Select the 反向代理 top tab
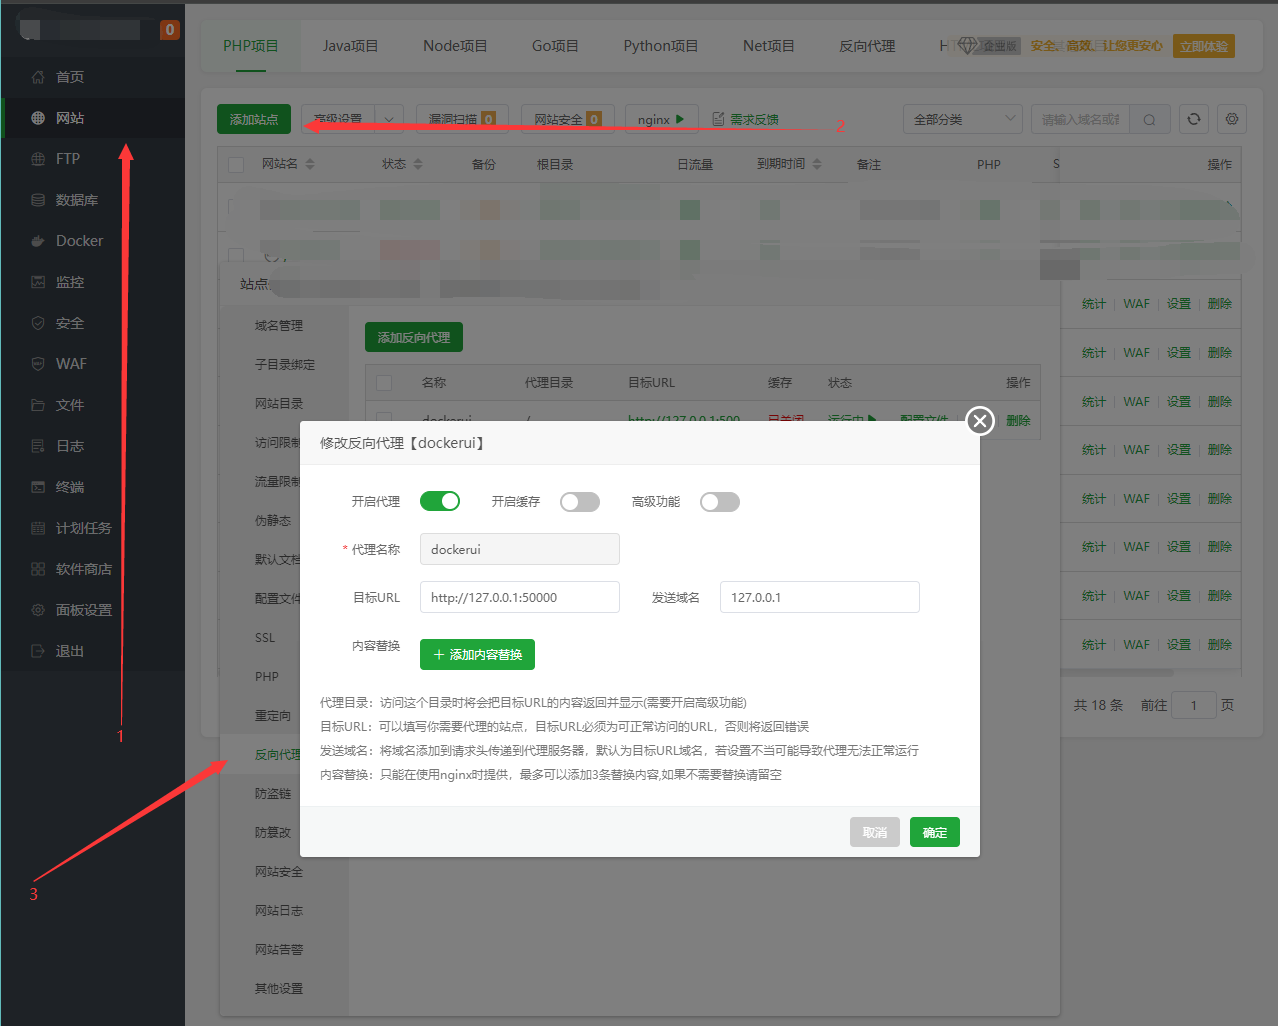This screenshot has height=1026, width=1278. 867,46
